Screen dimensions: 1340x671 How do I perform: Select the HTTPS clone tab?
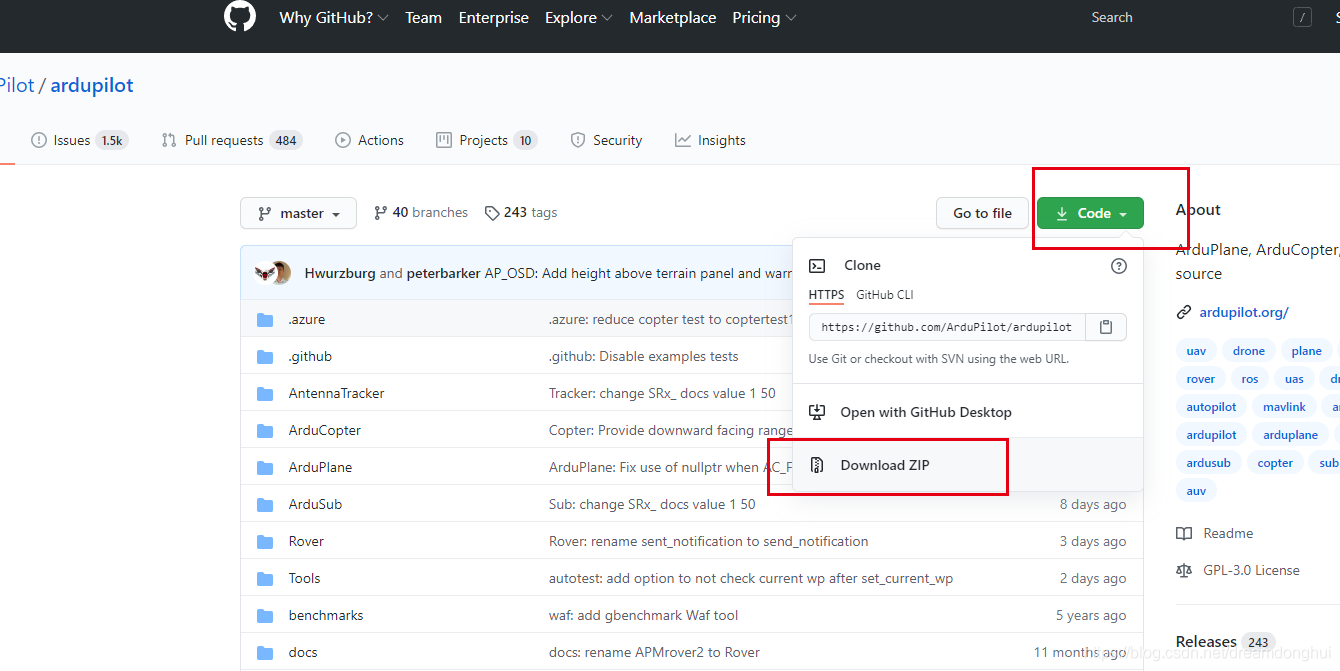pyautogui.click(x=826, y=295)
